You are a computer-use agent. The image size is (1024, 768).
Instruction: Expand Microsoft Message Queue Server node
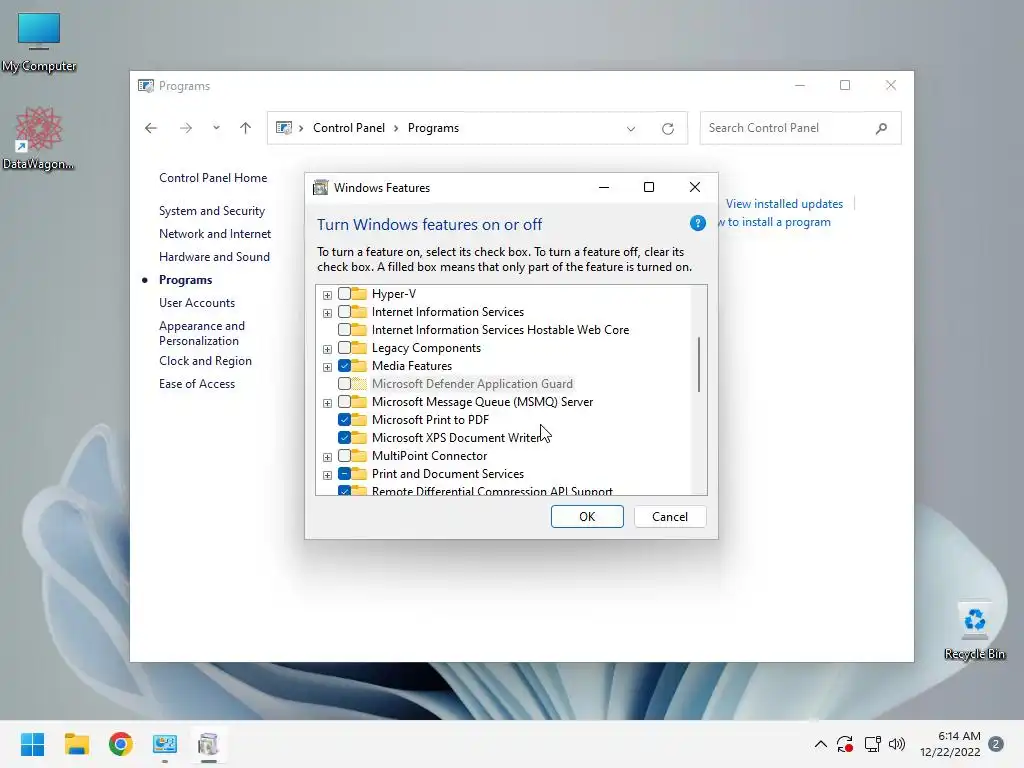point(327,403)
